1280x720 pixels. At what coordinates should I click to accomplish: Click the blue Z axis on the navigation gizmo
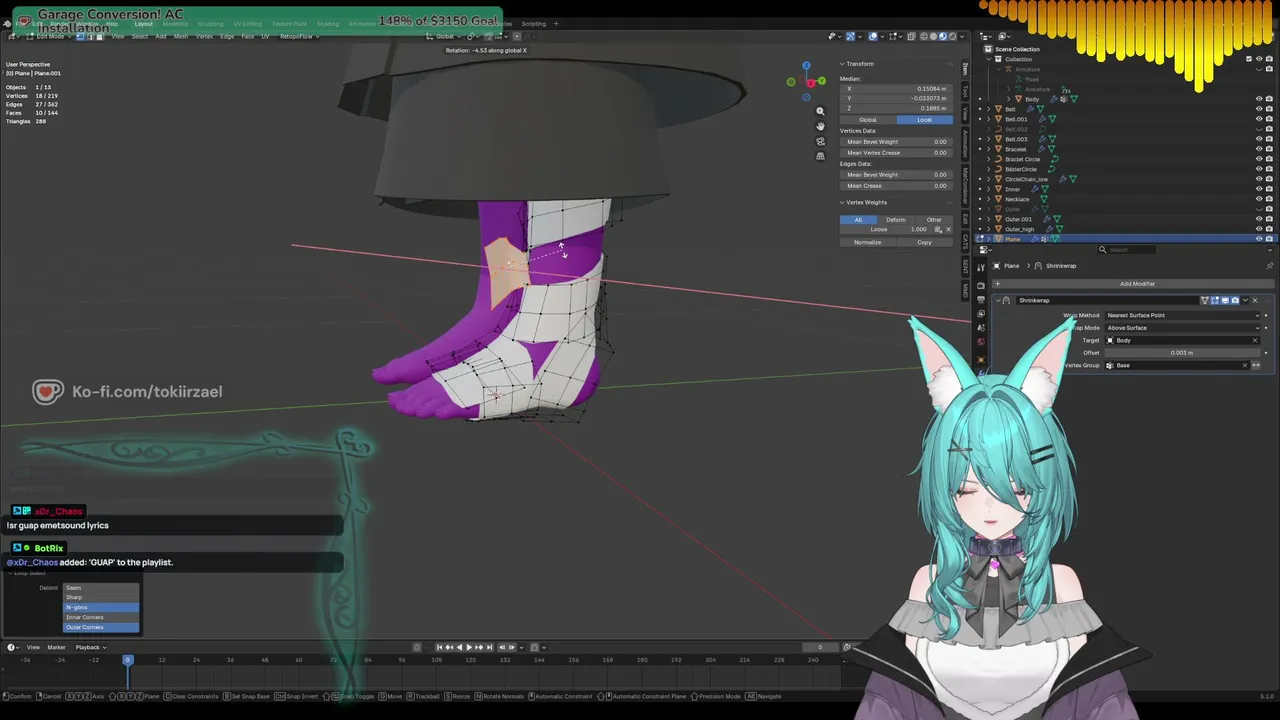click(806, 66)
